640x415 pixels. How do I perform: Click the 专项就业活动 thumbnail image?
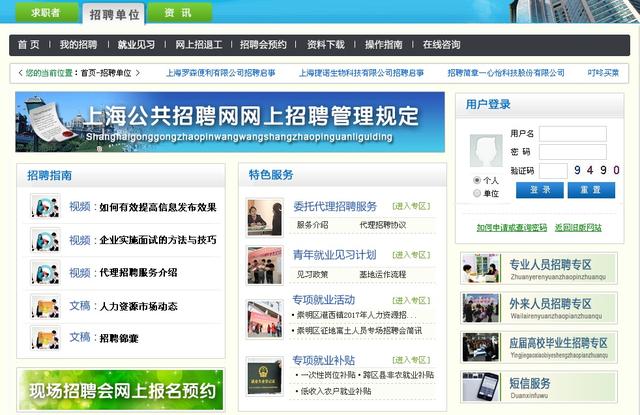pos(264,319)
